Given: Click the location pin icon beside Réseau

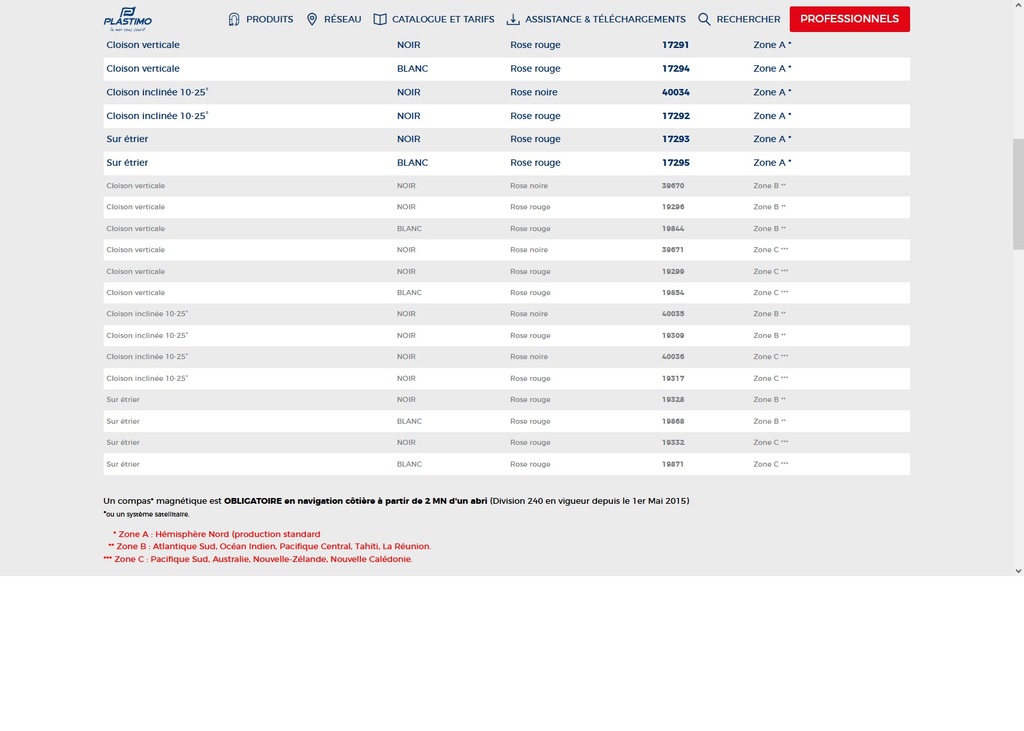Looking at the screenshot, I should [312, 20].
